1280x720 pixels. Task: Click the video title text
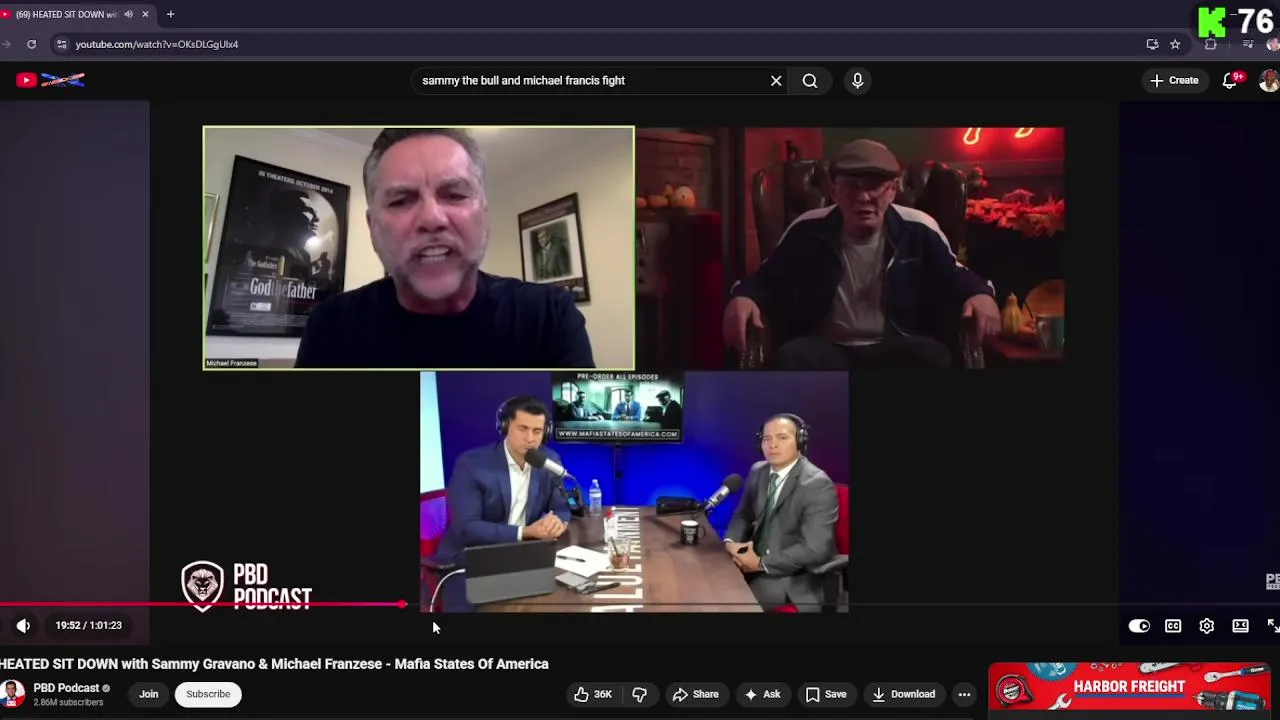click(274, 664)
